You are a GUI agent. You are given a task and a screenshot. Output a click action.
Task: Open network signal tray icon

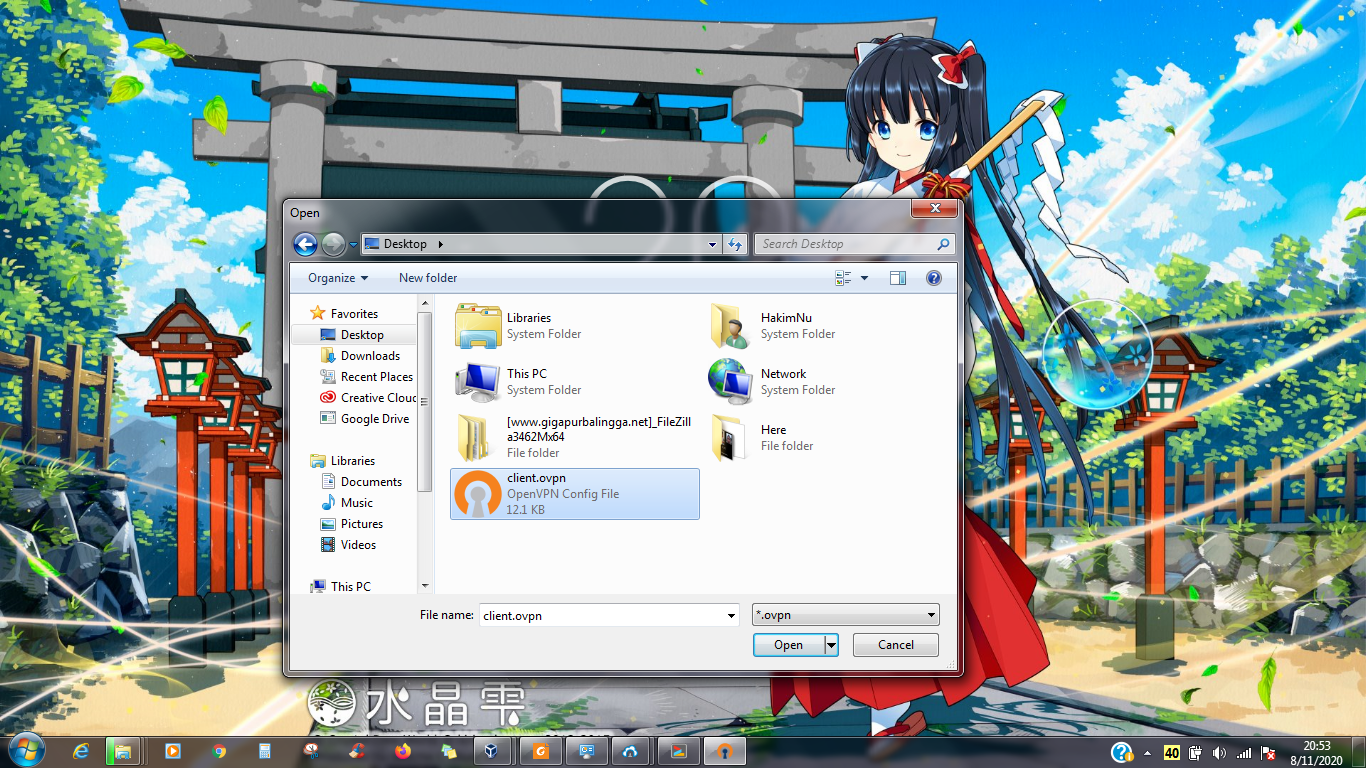pyautogui.click(x=1244, y=752)
